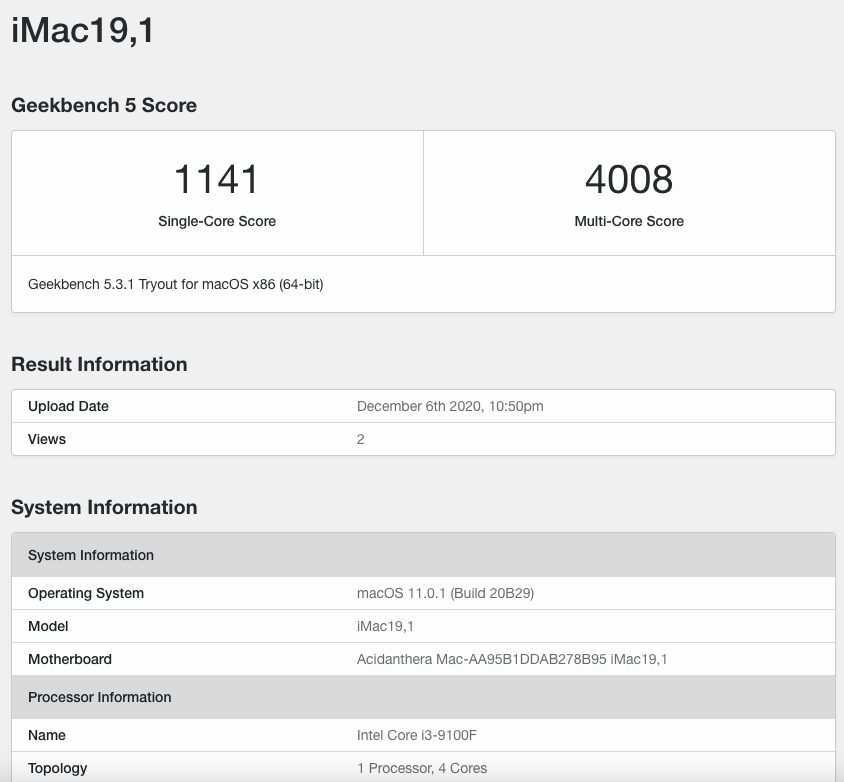Click the Upload Date row label

point(68,406)
